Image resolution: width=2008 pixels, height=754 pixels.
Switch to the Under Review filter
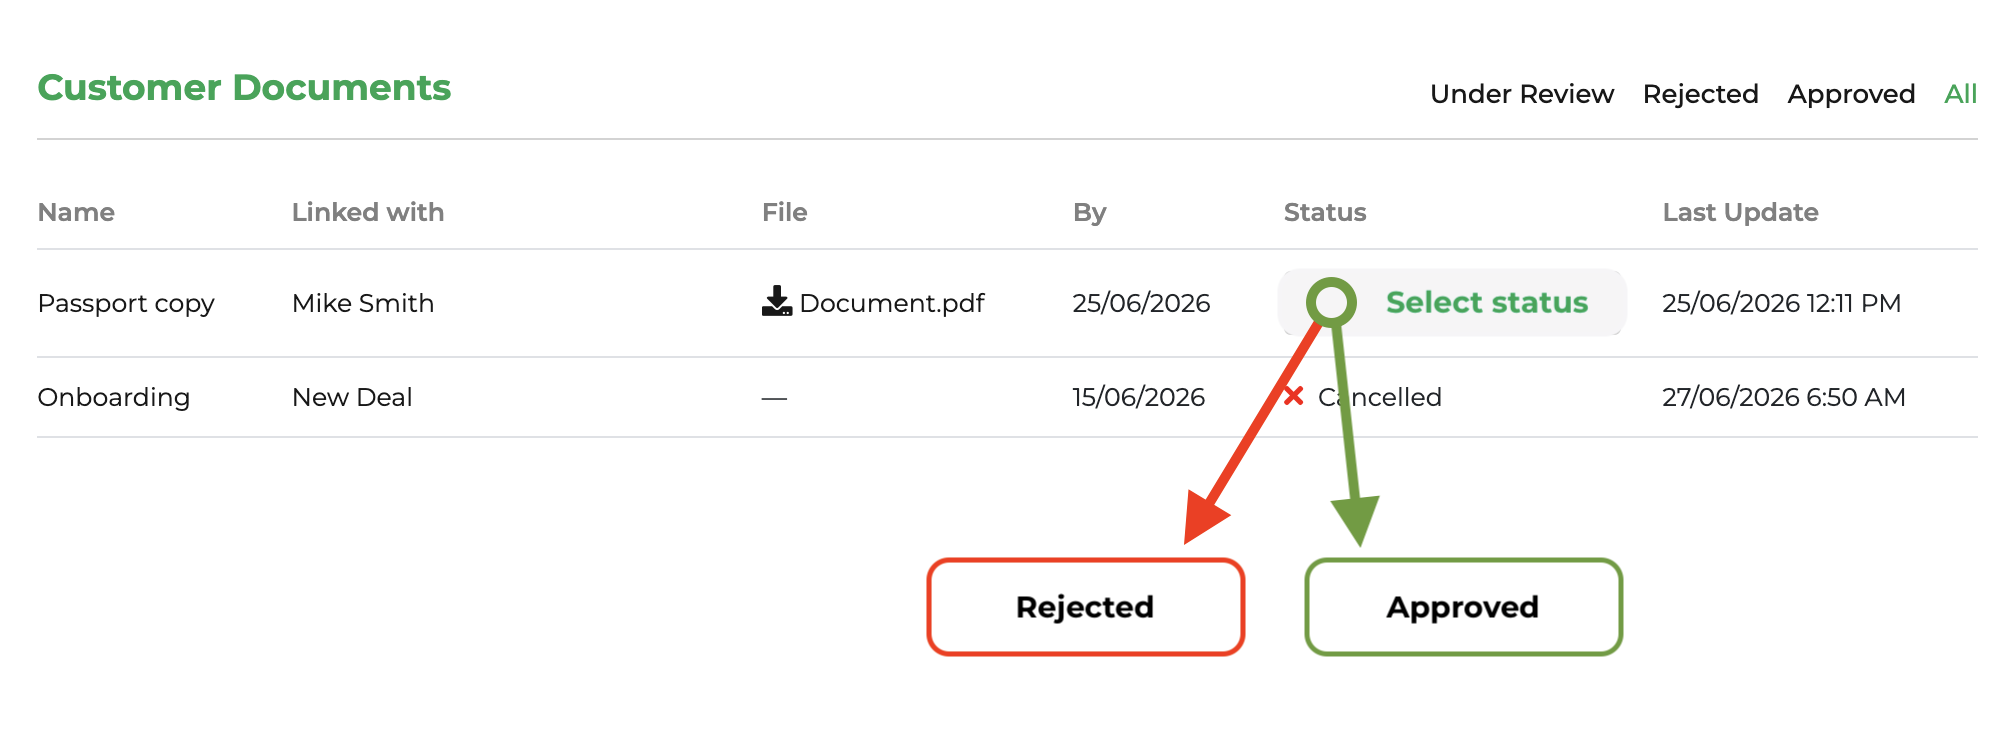(1522, 94)
